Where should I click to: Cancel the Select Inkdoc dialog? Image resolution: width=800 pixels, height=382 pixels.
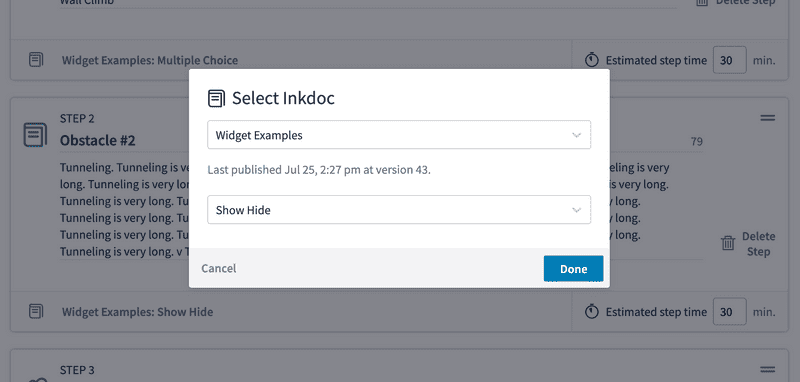pos(219,268)
